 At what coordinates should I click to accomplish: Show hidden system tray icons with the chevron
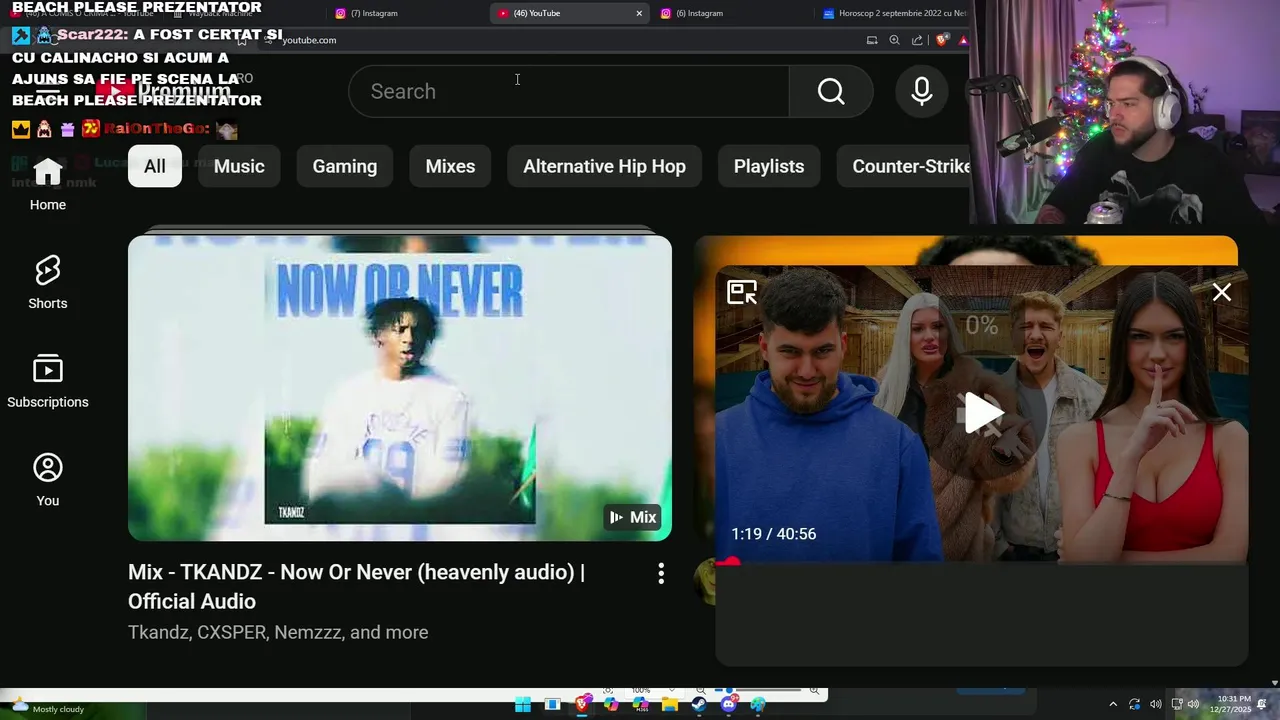pyautogui.click(x=1113, y=705)
